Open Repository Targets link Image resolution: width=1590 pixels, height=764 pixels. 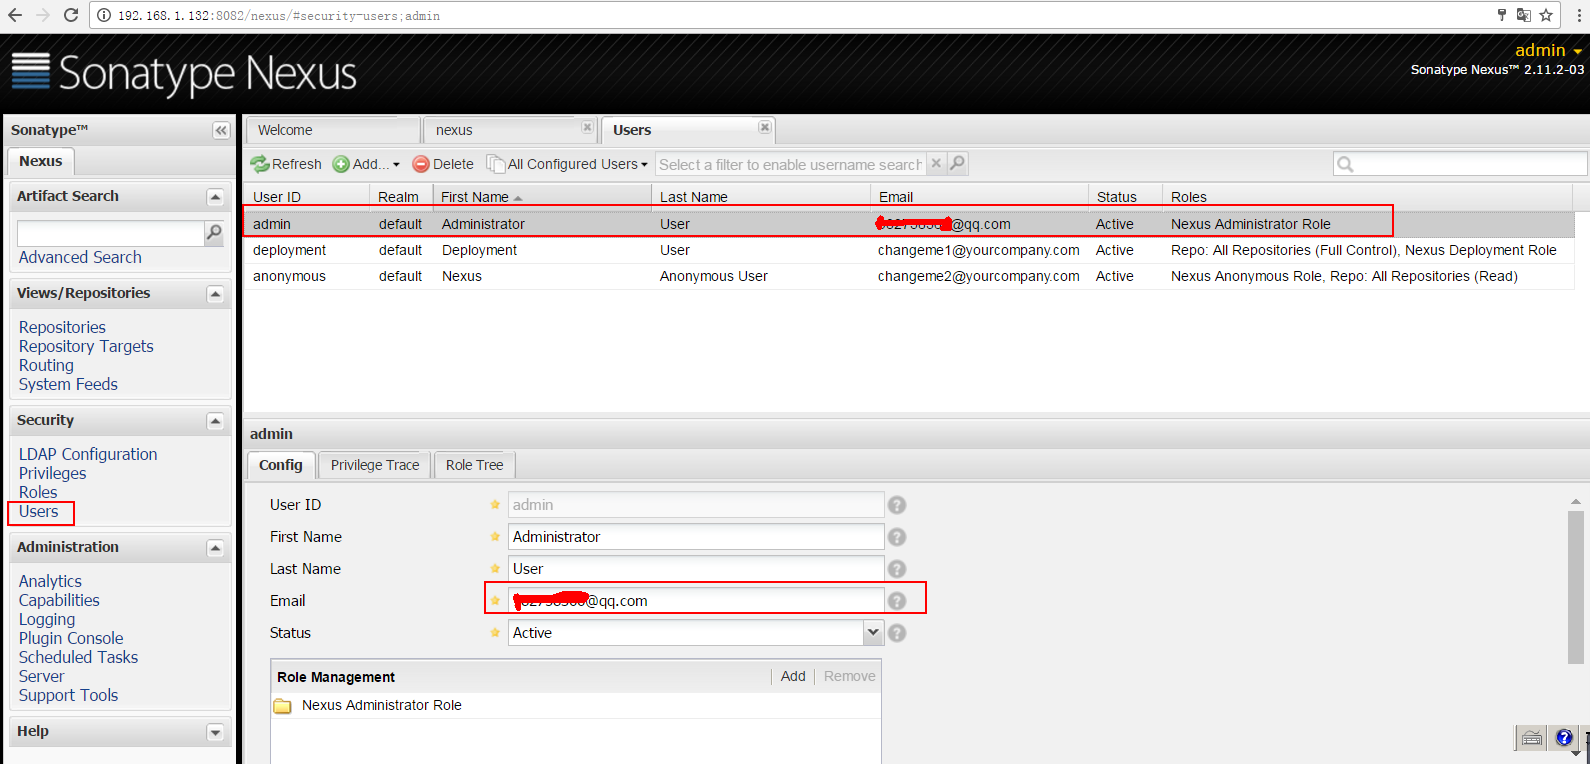coord(86,346)
